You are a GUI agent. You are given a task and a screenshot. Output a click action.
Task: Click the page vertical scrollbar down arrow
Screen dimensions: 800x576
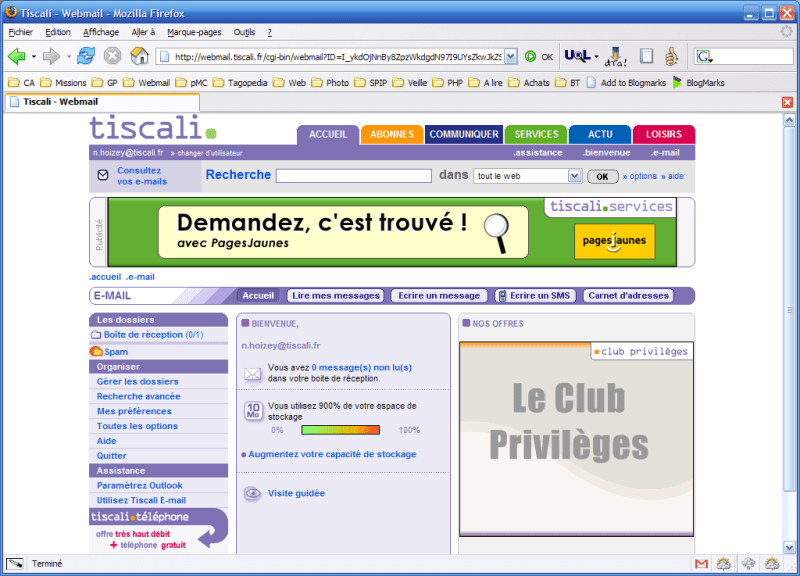point(789,548)
